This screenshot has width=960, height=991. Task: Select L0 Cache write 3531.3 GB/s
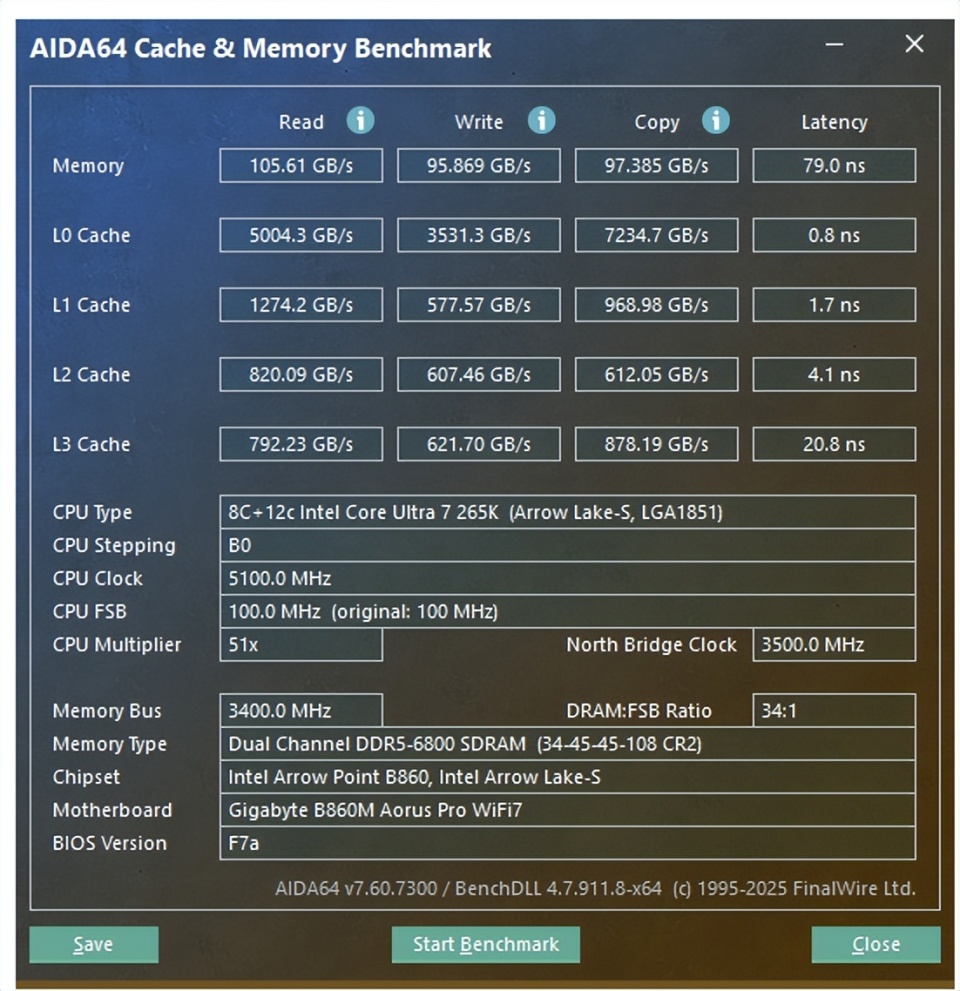click(478, 235)
